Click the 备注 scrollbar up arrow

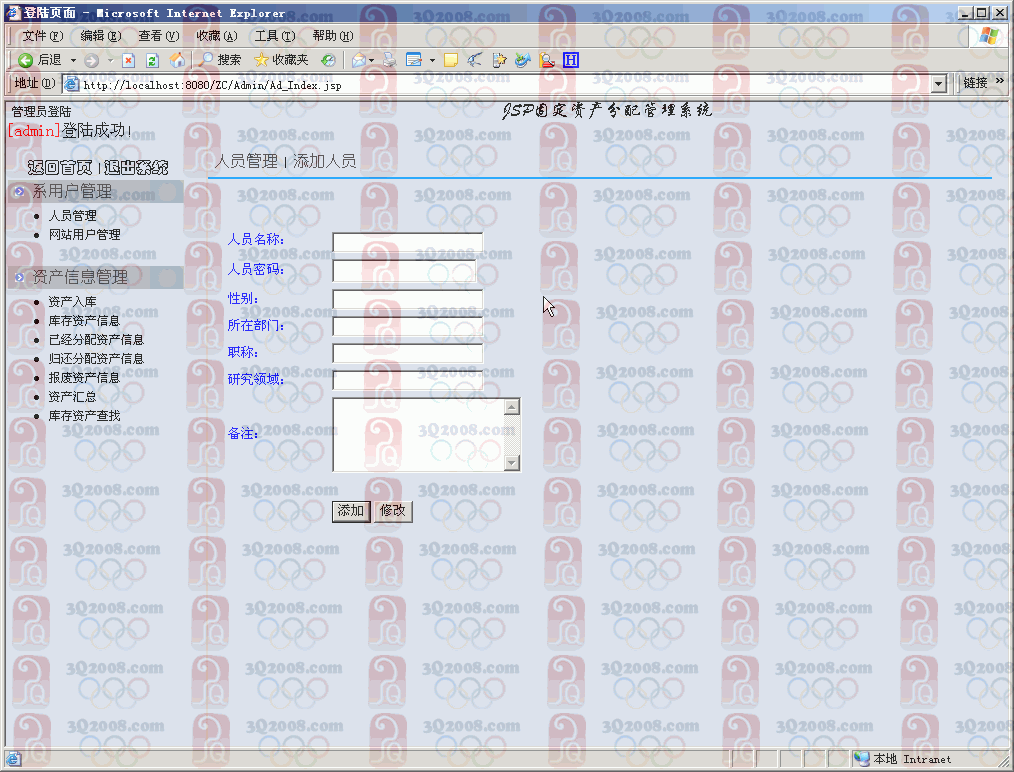[512, 407]
